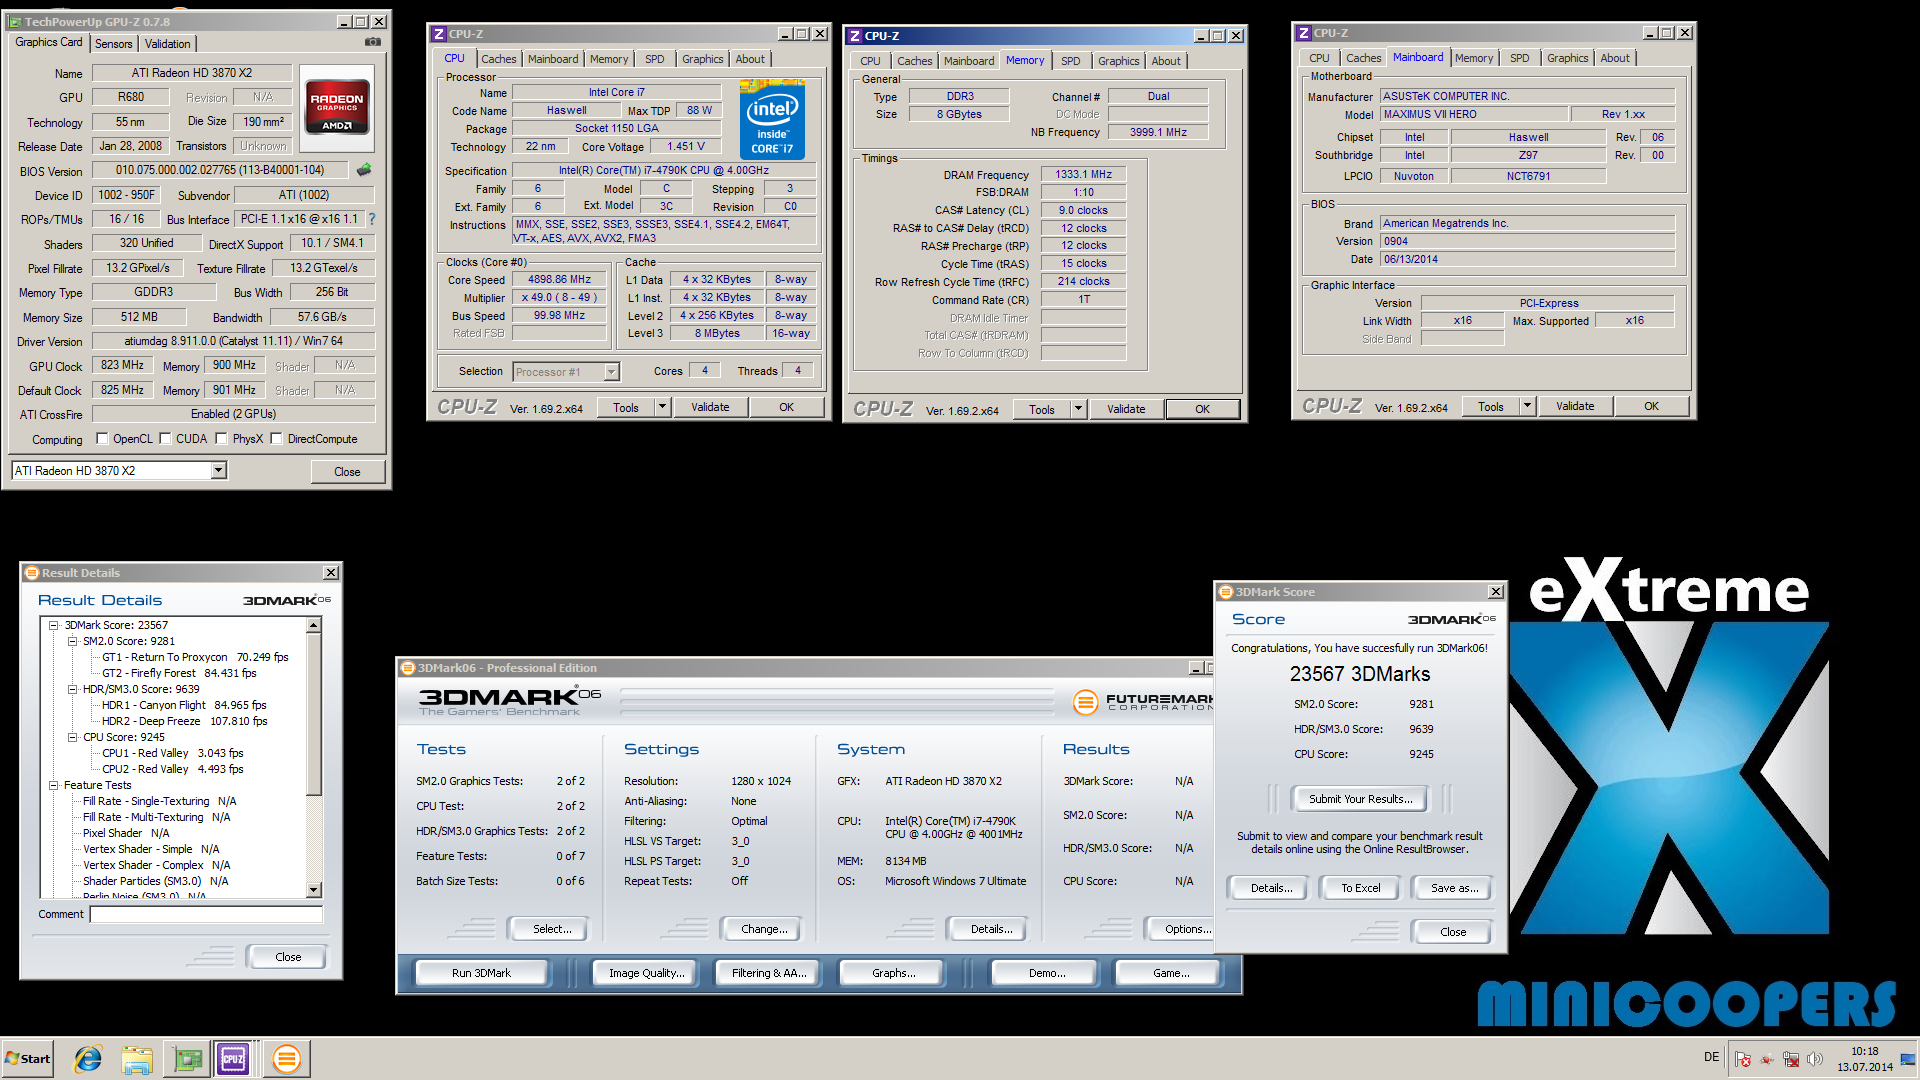Switch to the Sensors tab in GPU-Z
Image resolution: width=1920 pixels, height=1080 pixels.
coord(113,44)
